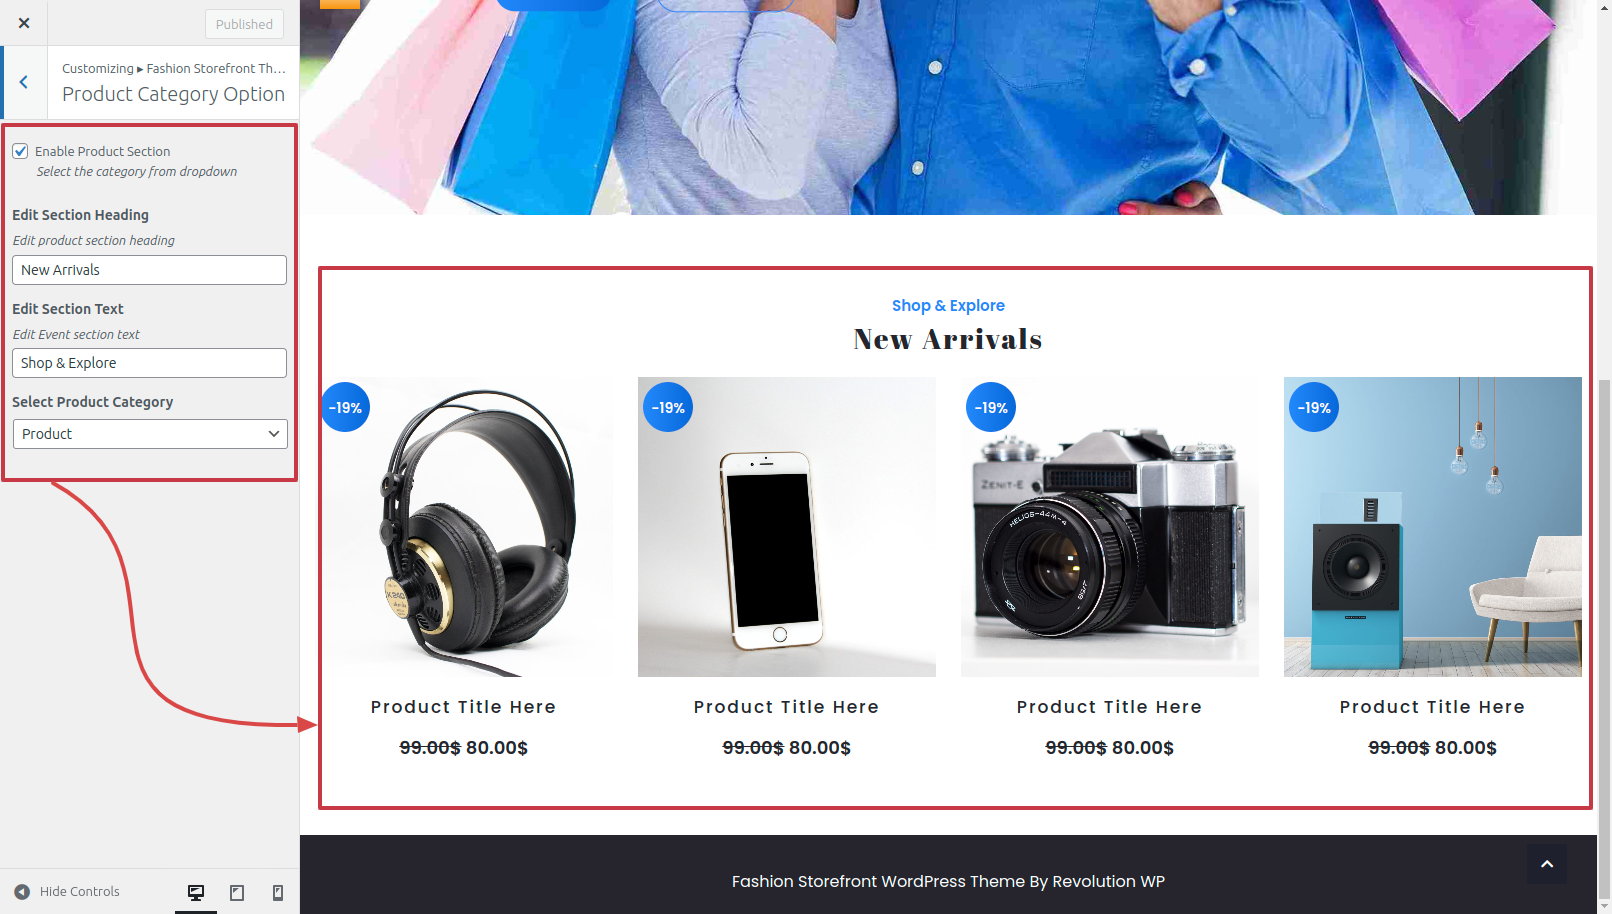Go back using the left chevron arrow

click(x=24, y=82)
